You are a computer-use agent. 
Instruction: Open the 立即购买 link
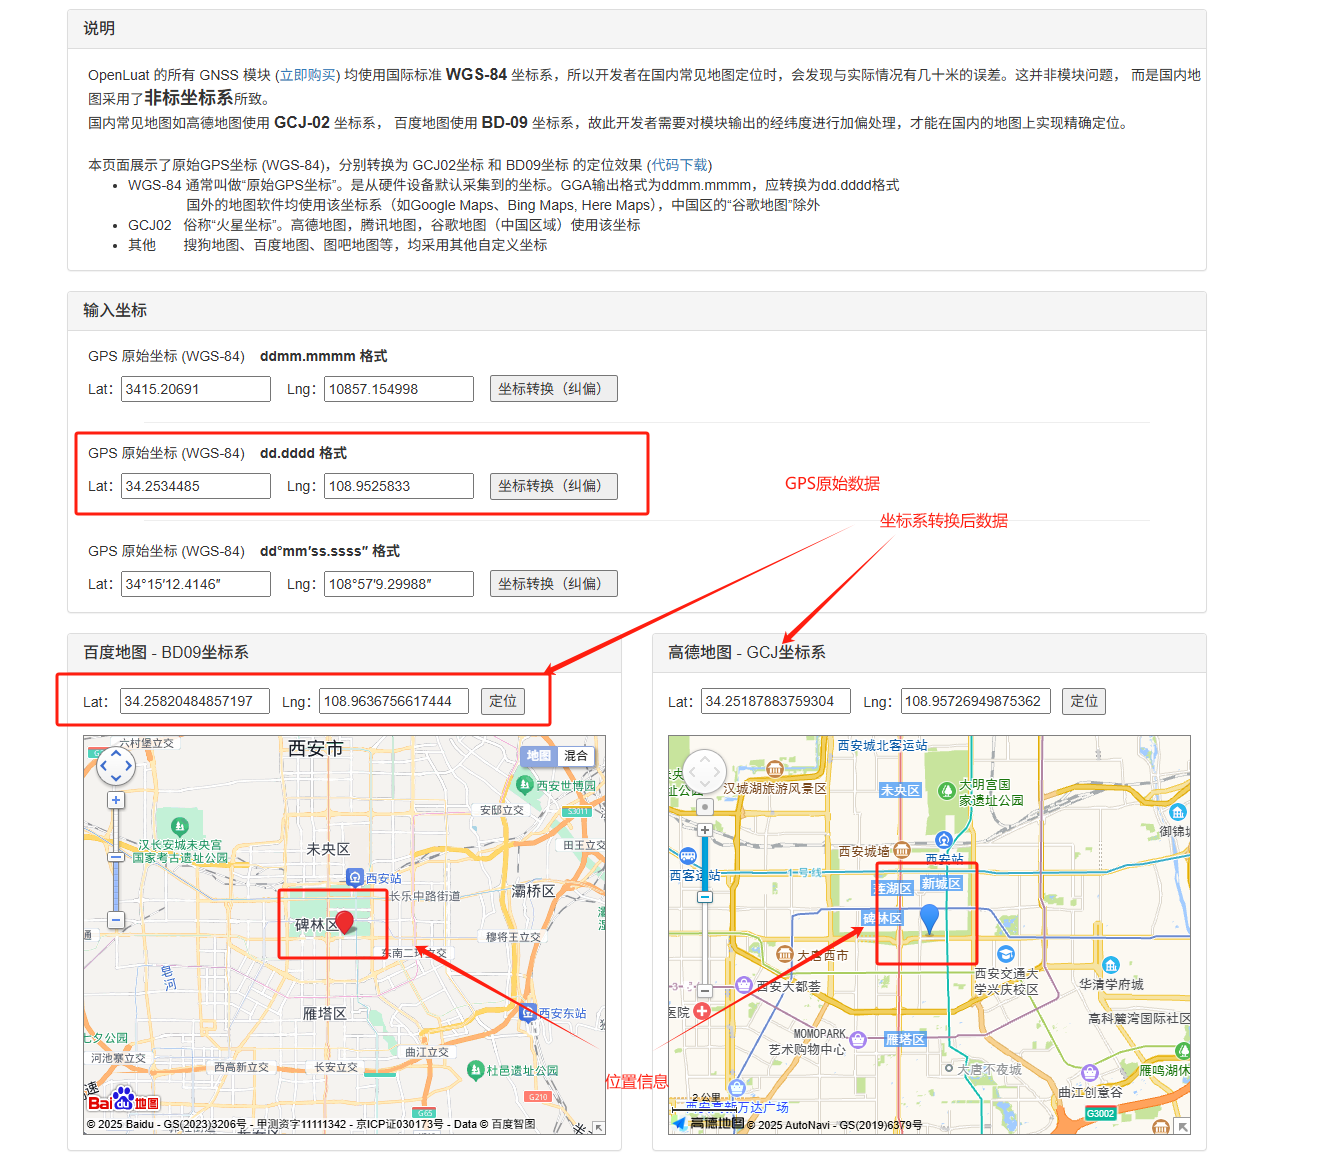(308, 75)
